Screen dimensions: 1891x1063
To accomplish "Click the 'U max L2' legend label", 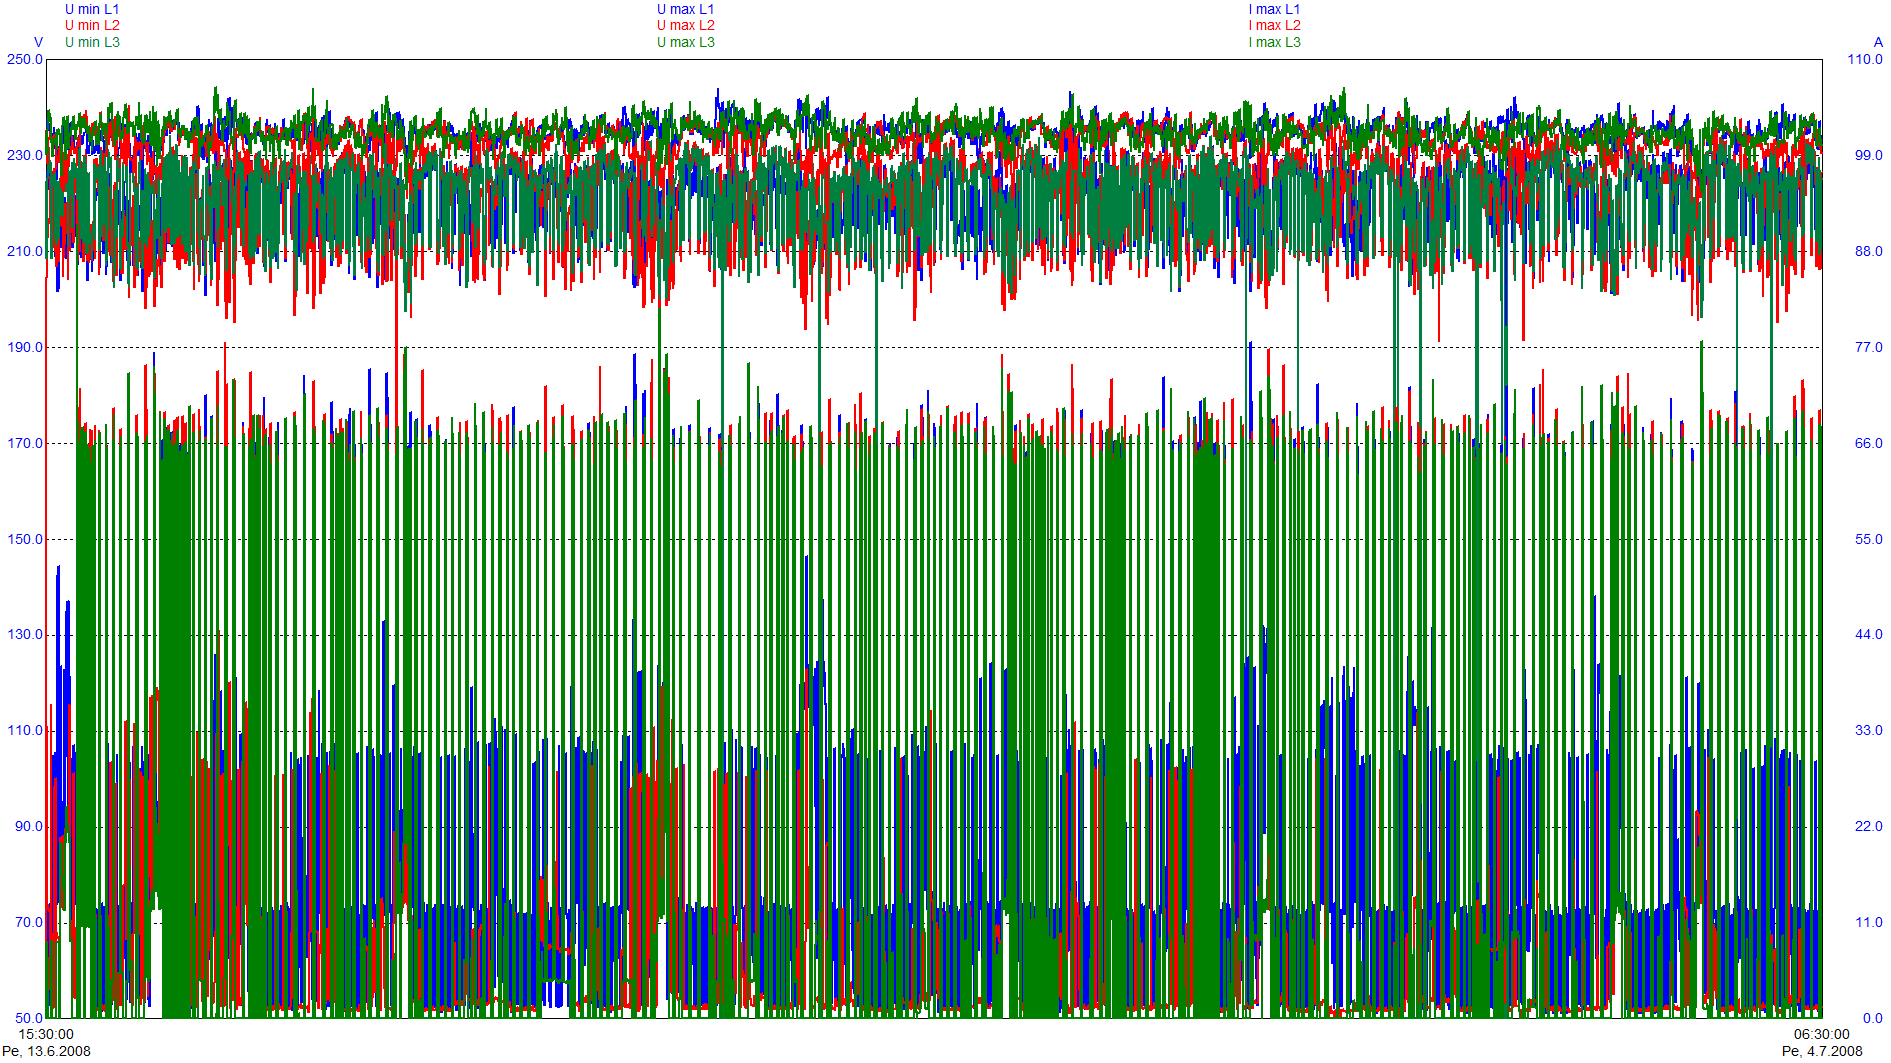I will [x=686, y=25].
